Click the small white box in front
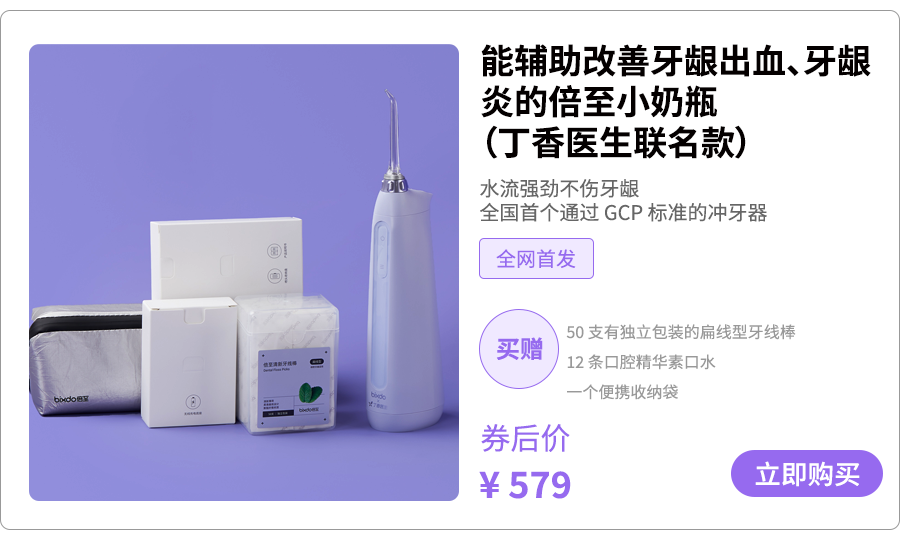The height and width of the screenshot is (540, 900). (189, 362)
